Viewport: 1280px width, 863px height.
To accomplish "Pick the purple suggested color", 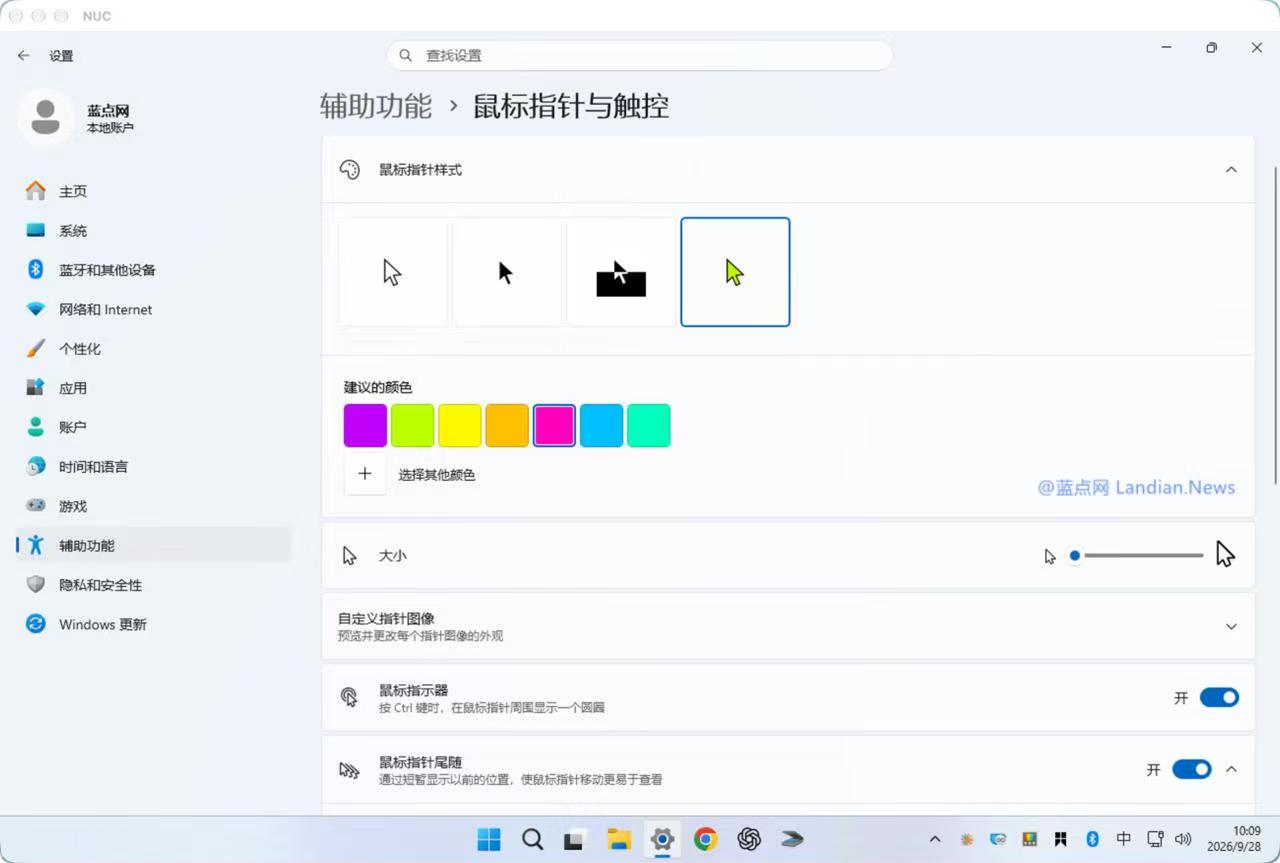I will click(x=365, y=425).
